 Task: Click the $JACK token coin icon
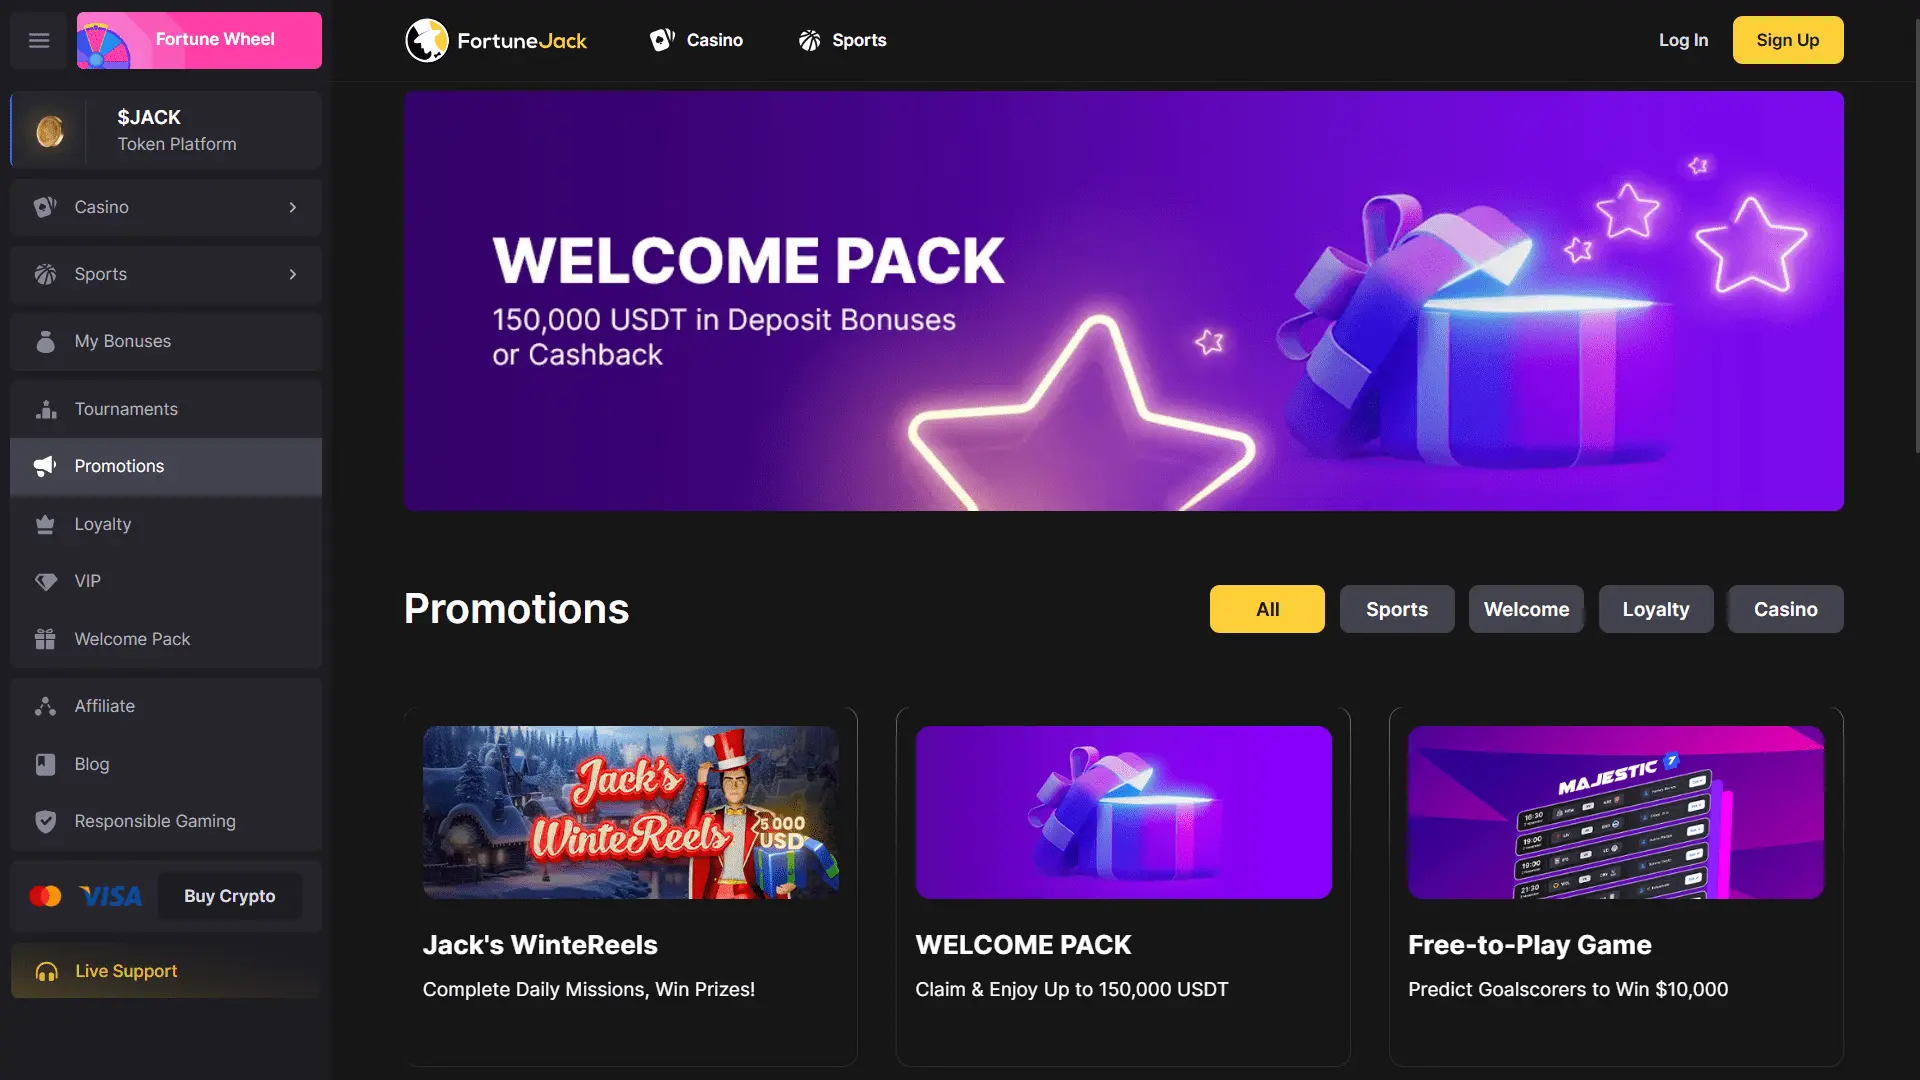click(50, 131)
